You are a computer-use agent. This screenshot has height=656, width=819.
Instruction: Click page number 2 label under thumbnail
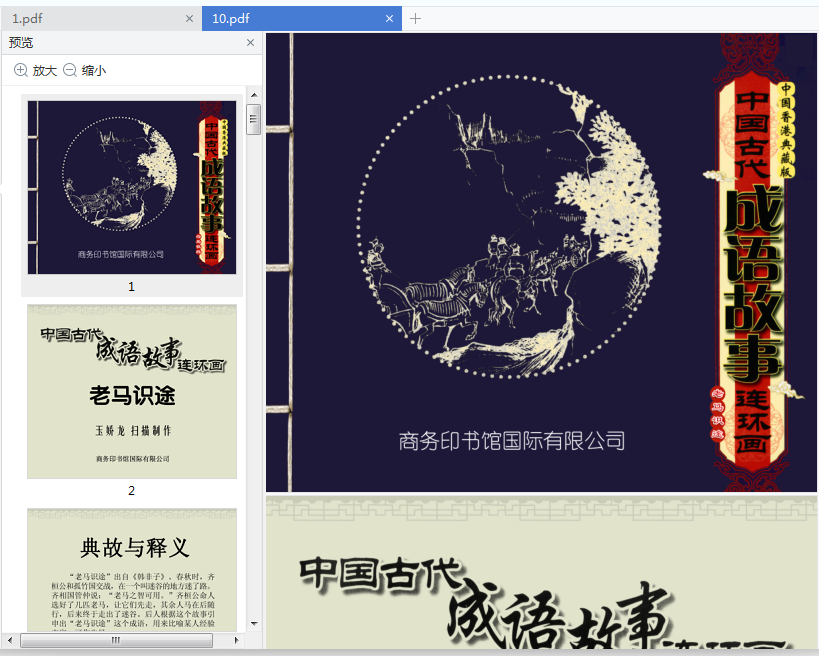tap(132, 490)
